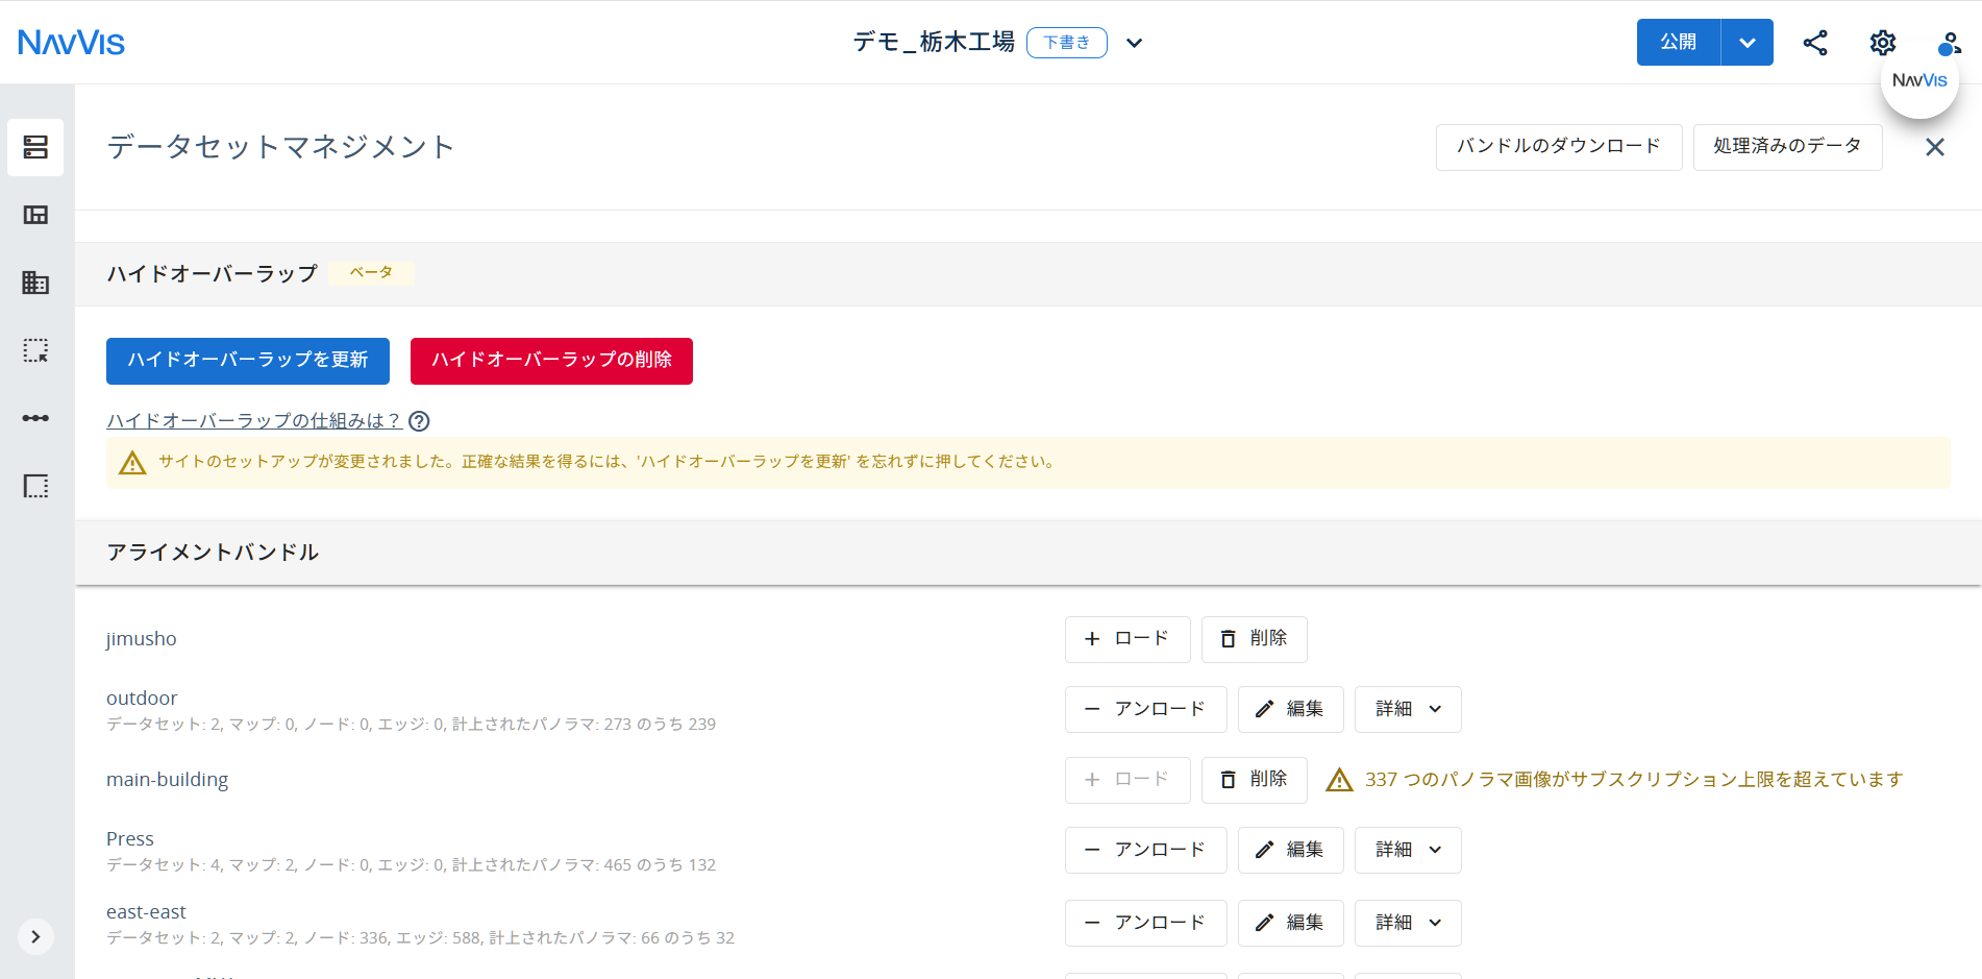Open the buildings sidebar icon
Viewport: 1982px width, 979px height.
pyautogui.click(x=36, y=283)
